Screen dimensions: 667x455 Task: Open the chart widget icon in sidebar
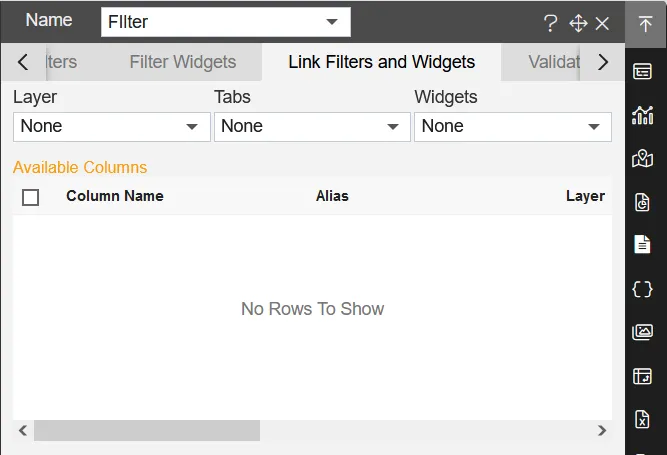(643, 115)
